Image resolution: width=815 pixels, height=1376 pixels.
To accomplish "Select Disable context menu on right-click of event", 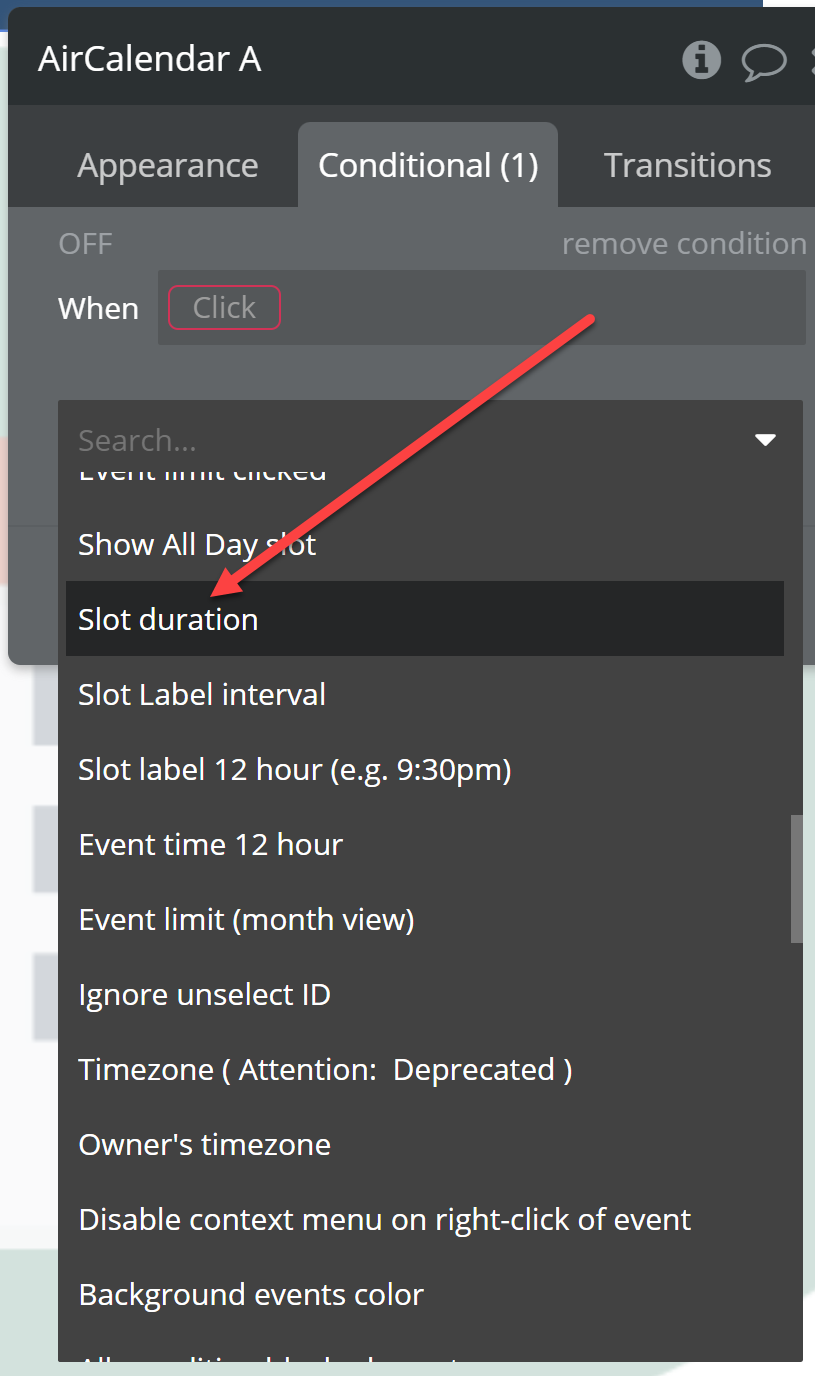I will (x=425, y=1219).
